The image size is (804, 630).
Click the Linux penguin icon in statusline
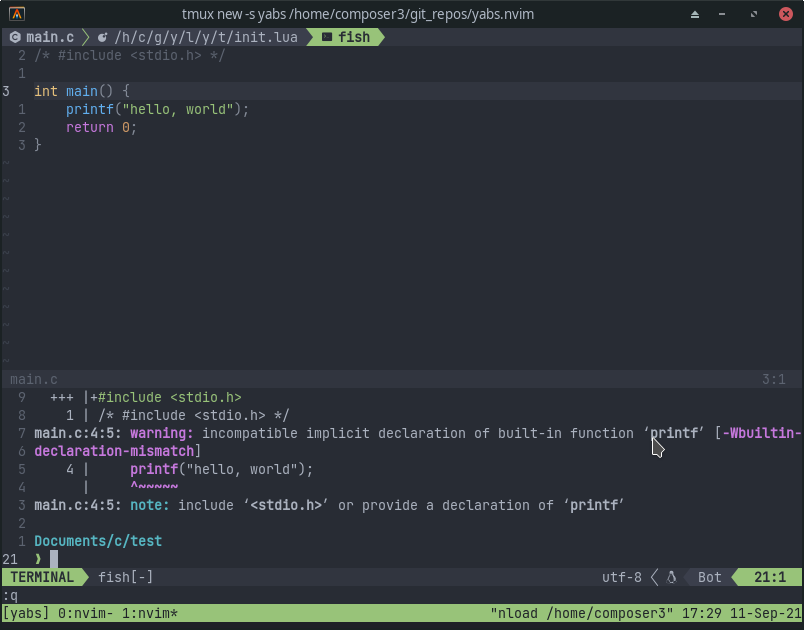[x=671, y=577]
